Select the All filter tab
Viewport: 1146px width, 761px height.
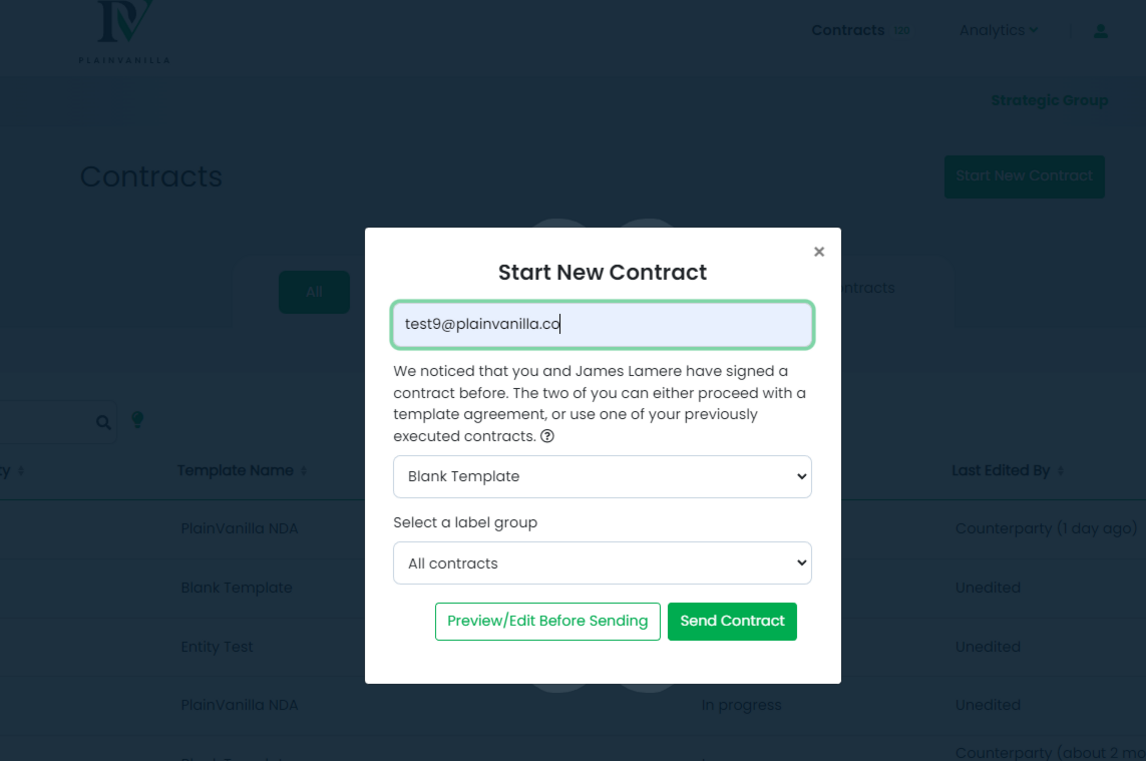(x=314, y=292)
